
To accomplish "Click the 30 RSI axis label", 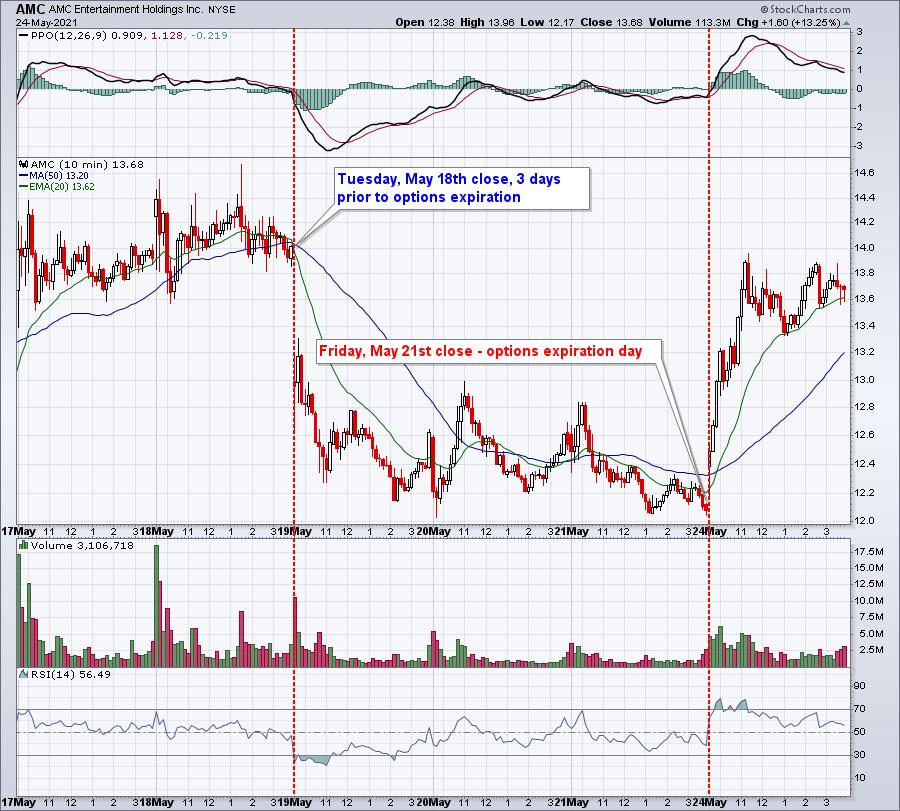I will [x=860, y=754].
